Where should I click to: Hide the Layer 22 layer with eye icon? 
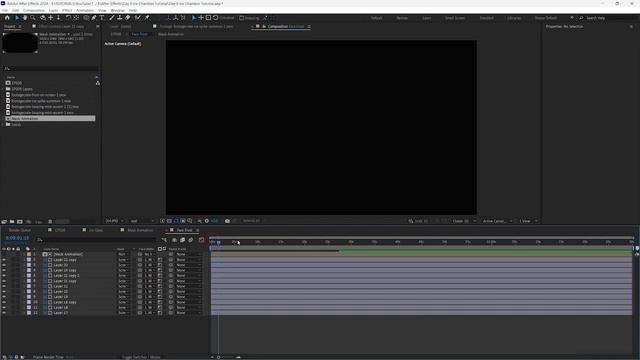(x=4, y=265)
